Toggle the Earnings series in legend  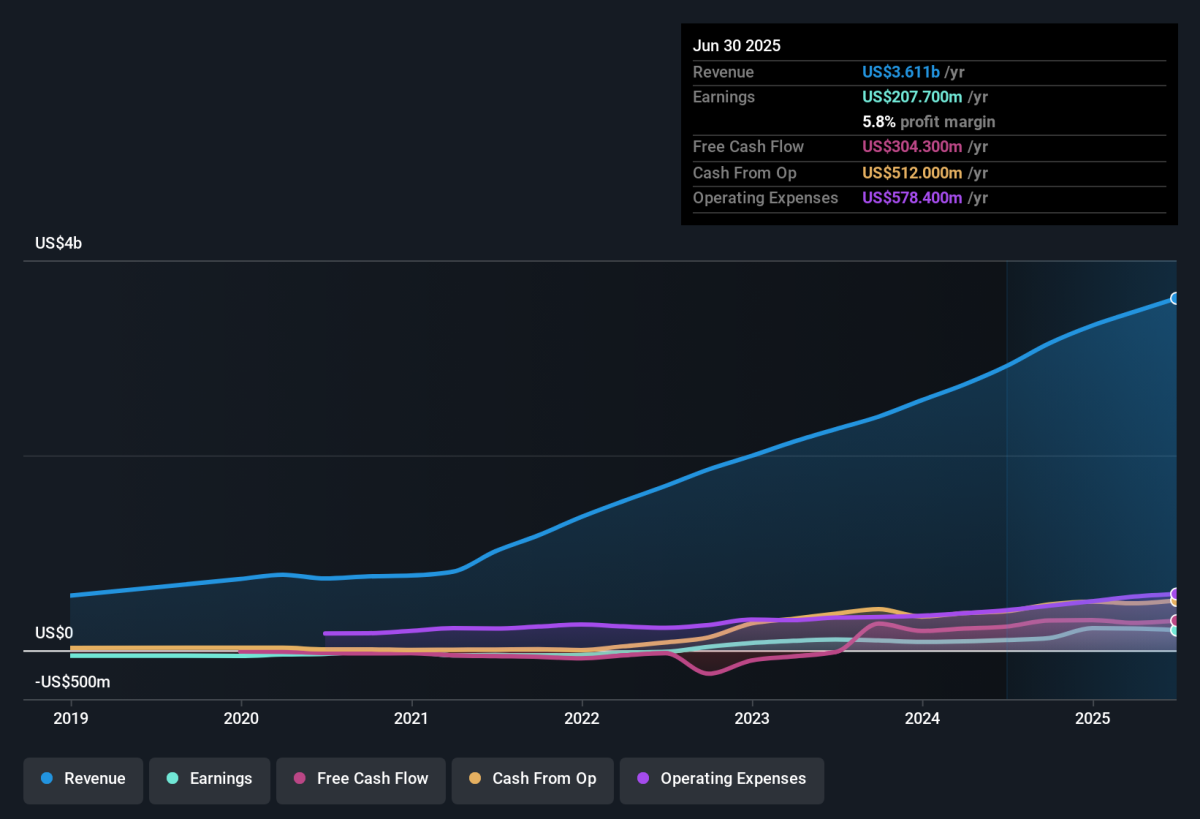pyautogui.click(x=209, y=779)
